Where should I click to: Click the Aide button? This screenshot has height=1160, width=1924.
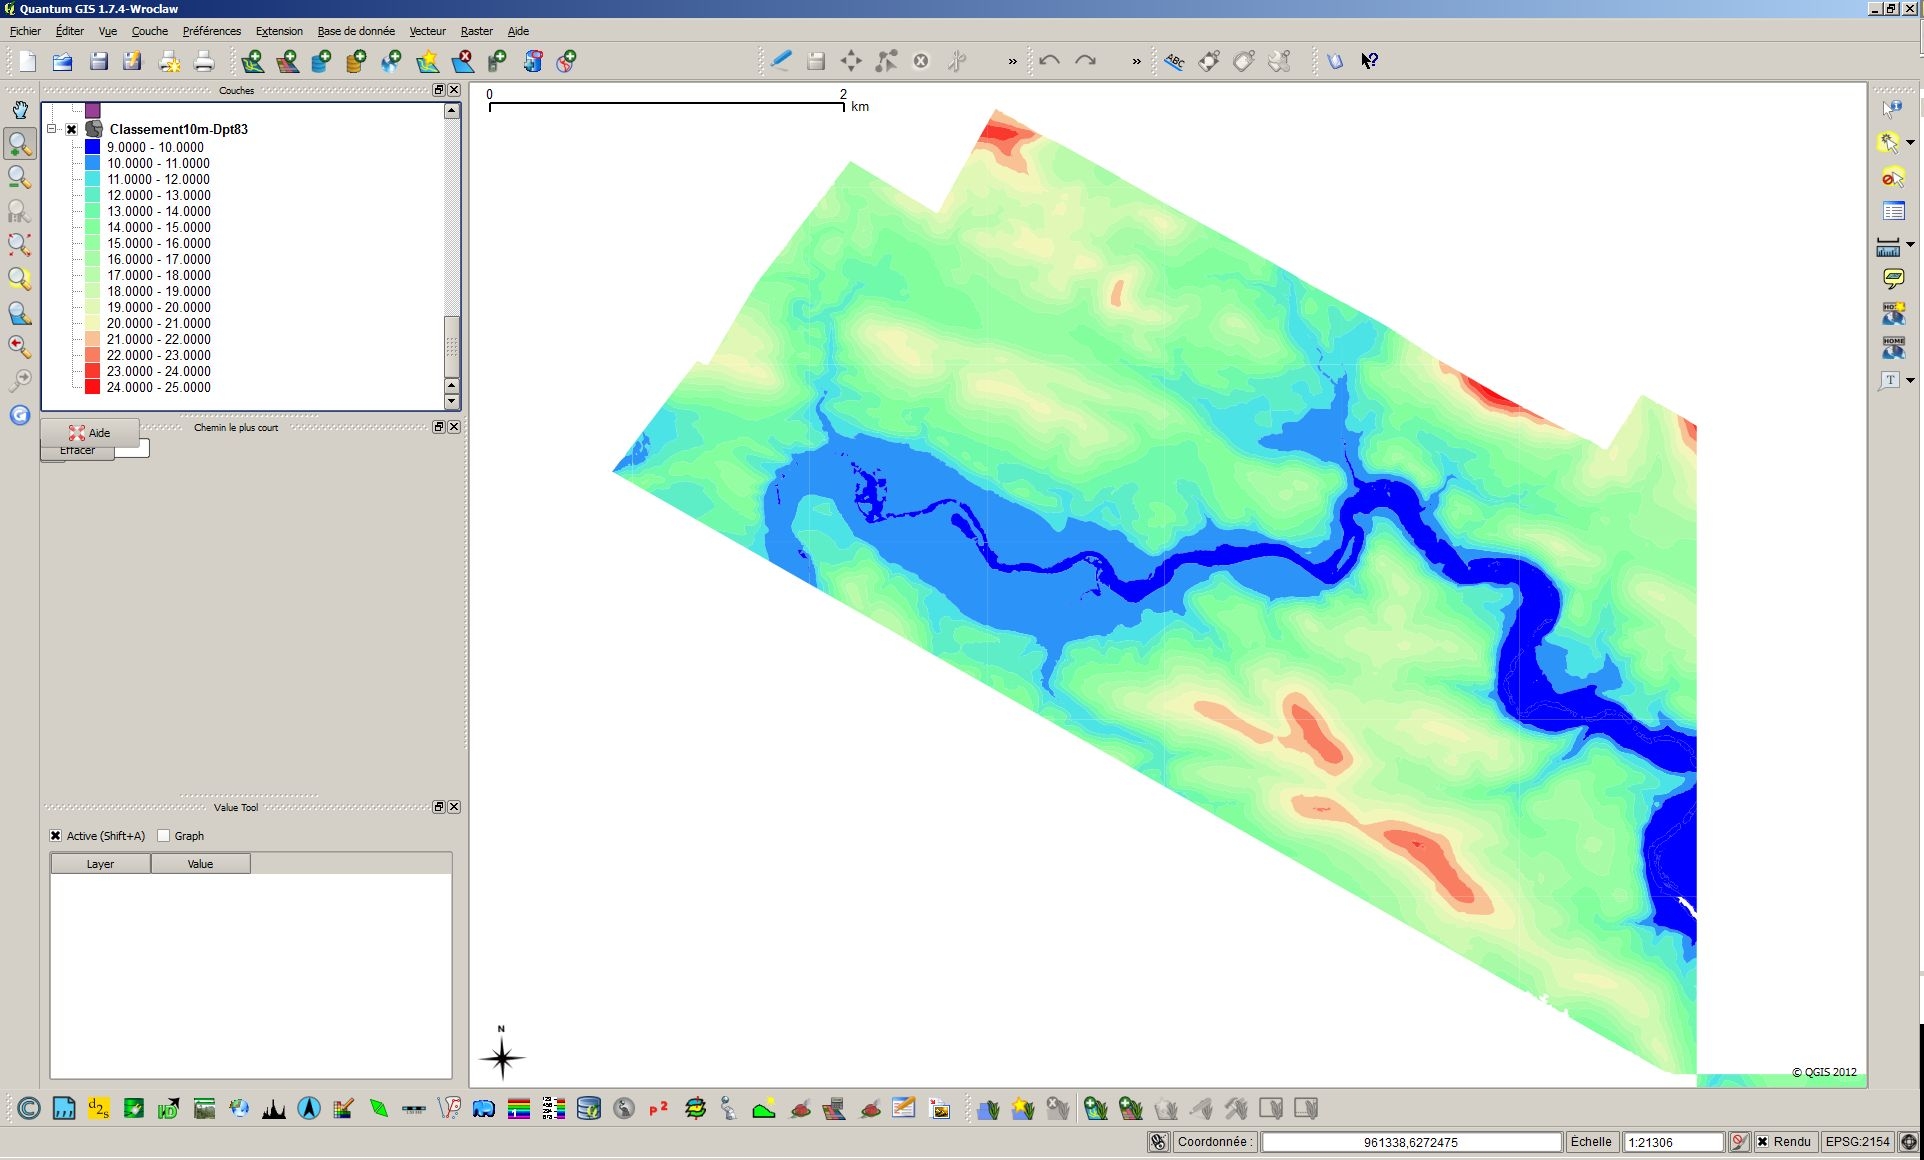pyautogui.click(x=90, y=433)
